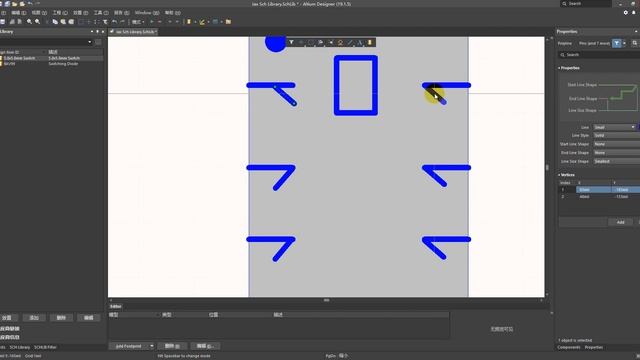This screenshot has width=640, height=360.
Task: Open the mode dropdown in main toolbar
Action: tap(138, 22)
